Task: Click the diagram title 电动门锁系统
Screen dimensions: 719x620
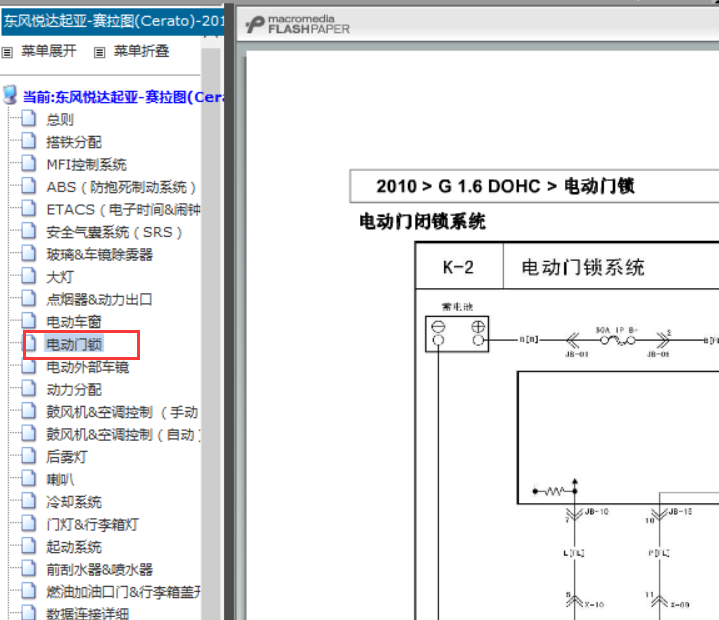Action: [583, 267]
